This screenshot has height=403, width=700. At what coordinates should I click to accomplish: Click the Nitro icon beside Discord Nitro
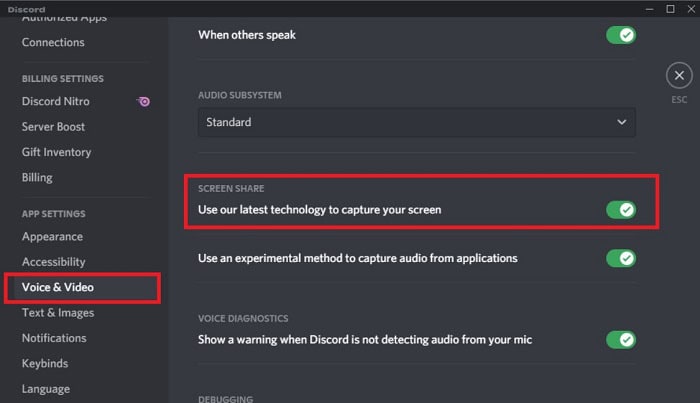(x=143, y=101)
